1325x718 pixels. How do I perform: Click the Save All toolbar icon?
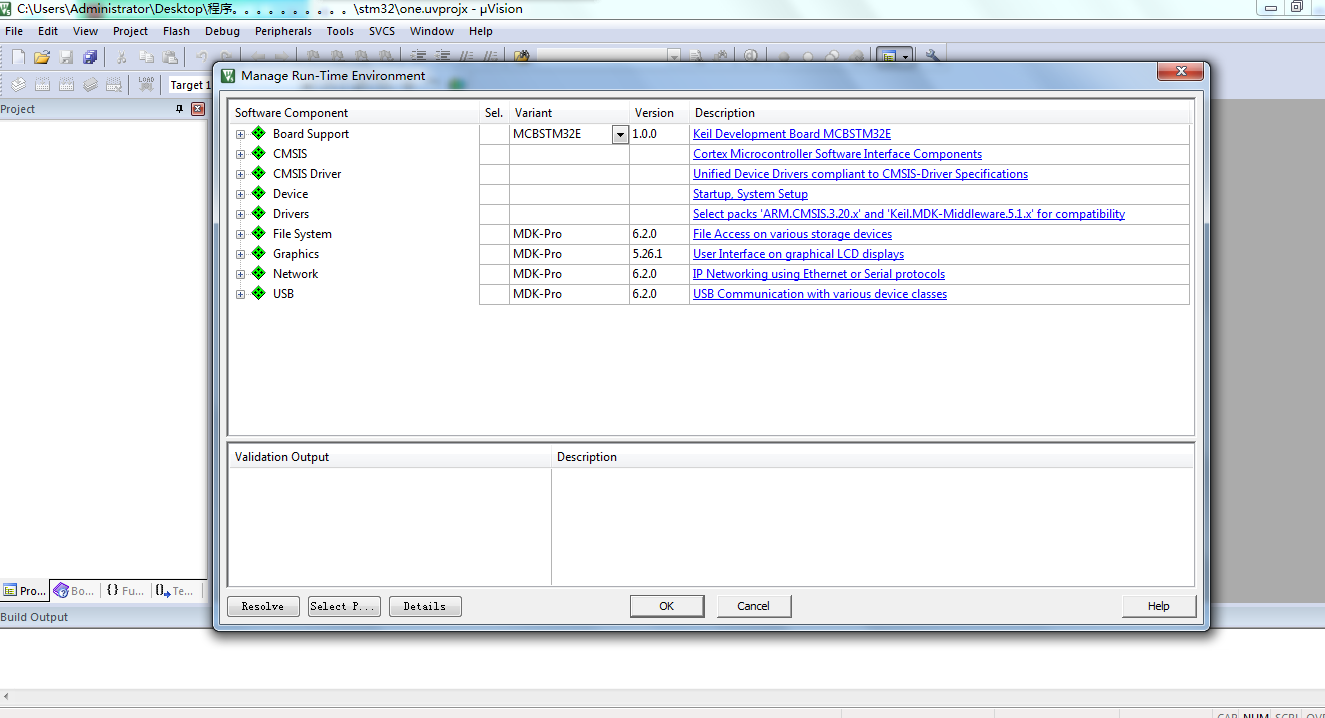tap(91, 57)
